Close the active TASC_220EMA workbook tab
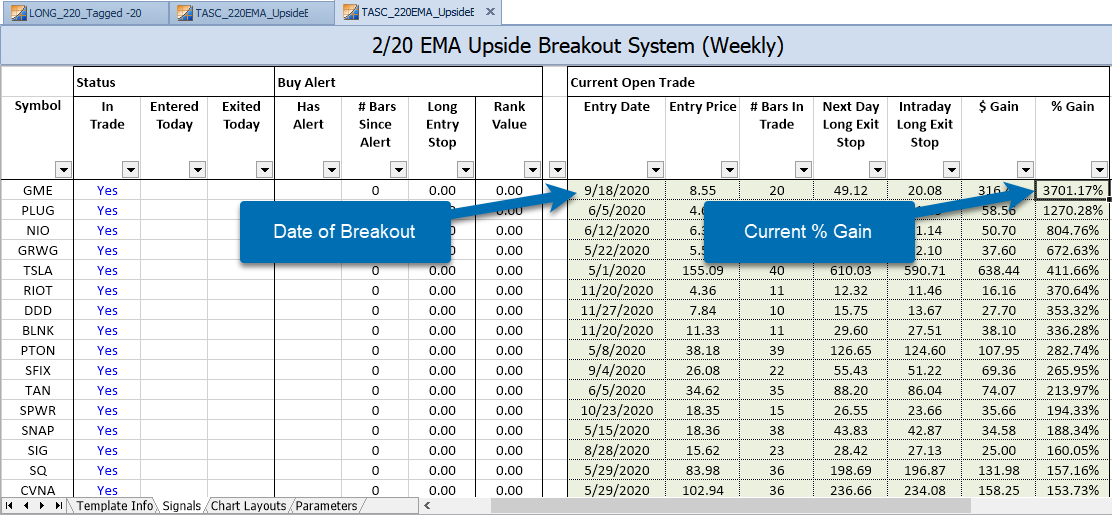Screen dimensions: 1112x515 492,12
